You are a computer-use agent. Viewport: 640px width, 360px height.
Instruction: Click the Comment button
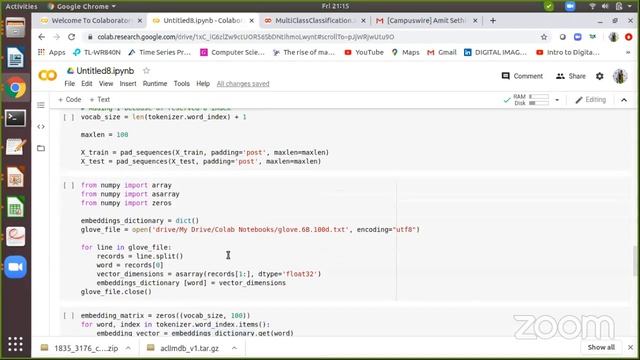click(522, 76)
